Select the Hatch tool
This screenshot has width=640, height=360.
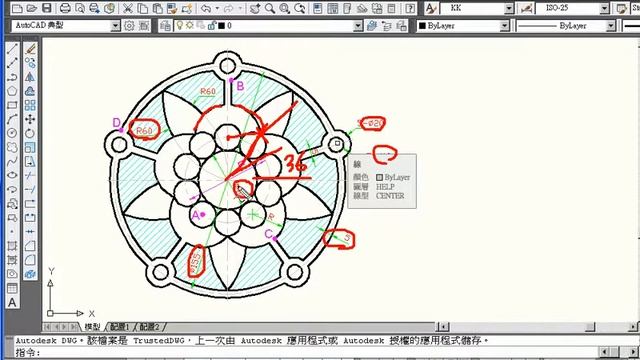[12, 246]
